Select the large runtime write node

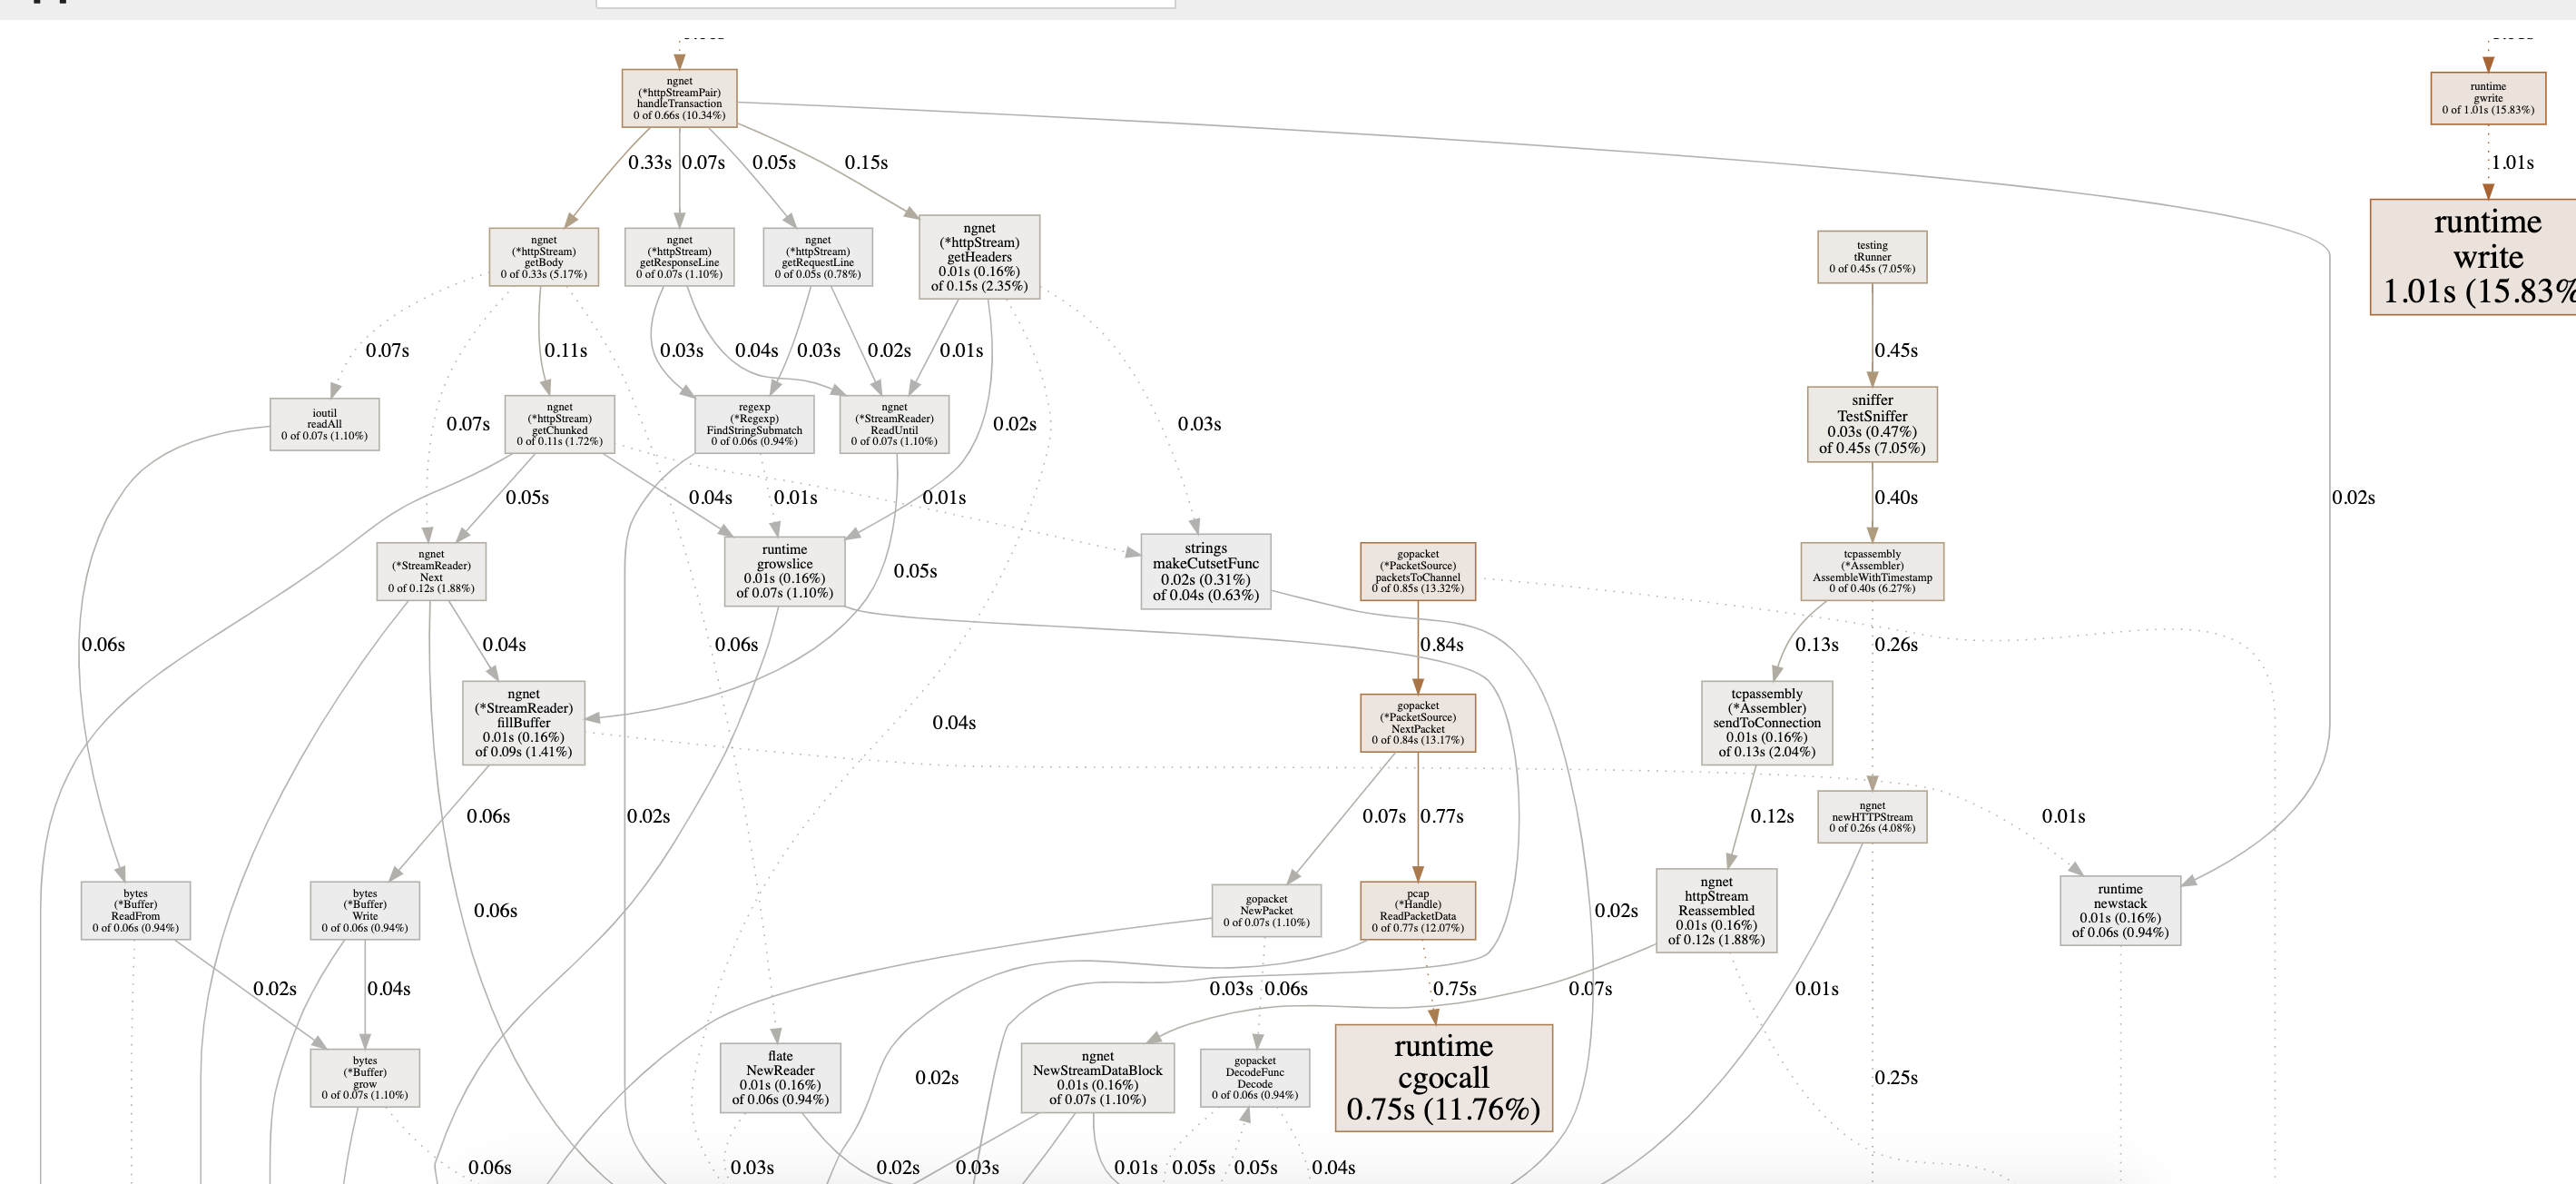click(x=2474, y=257)
